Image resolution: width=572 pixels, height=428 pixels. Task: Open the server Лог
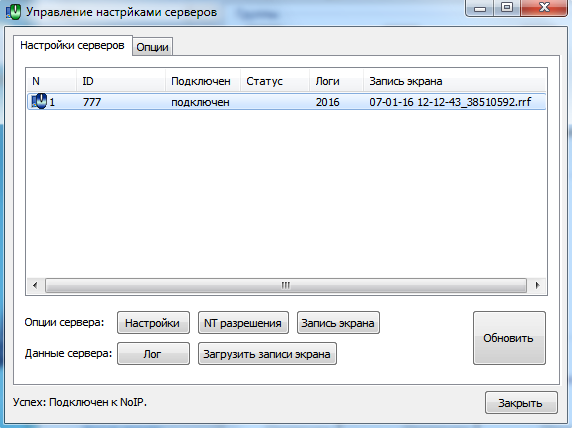(x=153, y=354)
